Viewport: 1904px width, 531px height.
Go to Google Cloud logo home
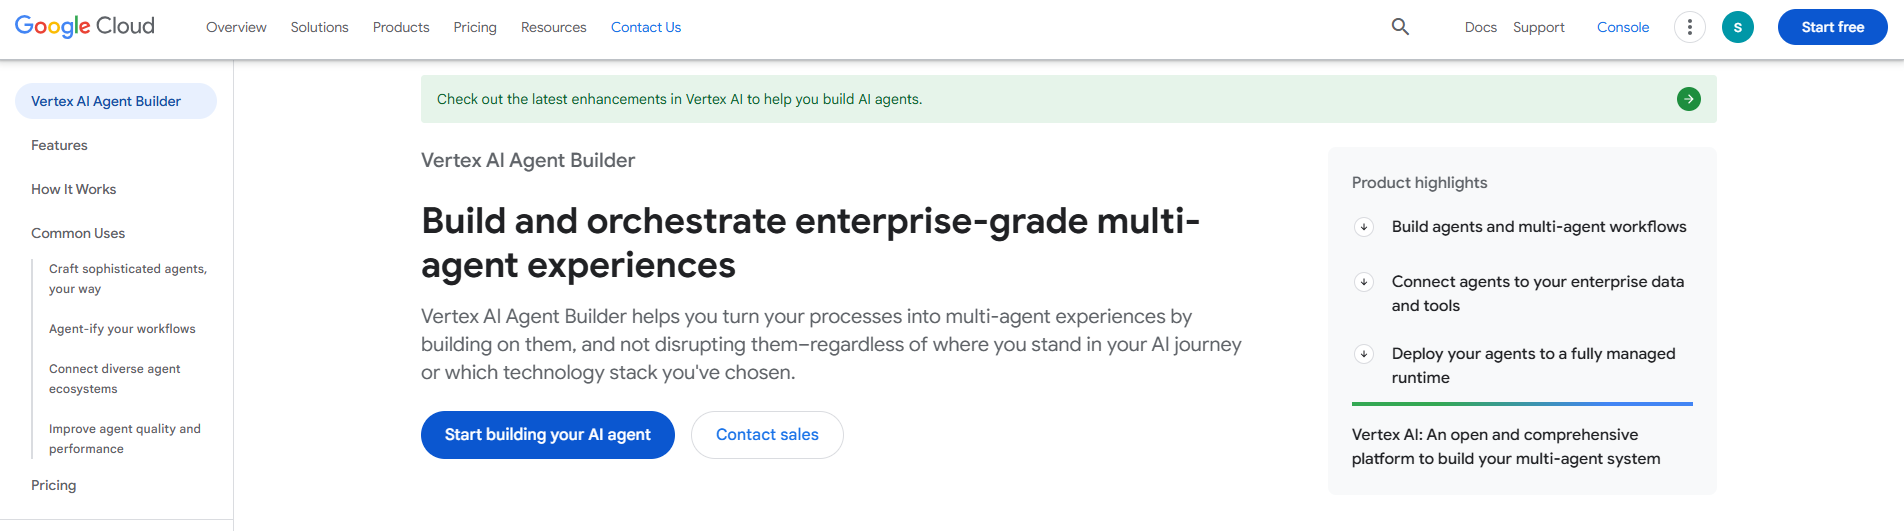coord(85,26)
